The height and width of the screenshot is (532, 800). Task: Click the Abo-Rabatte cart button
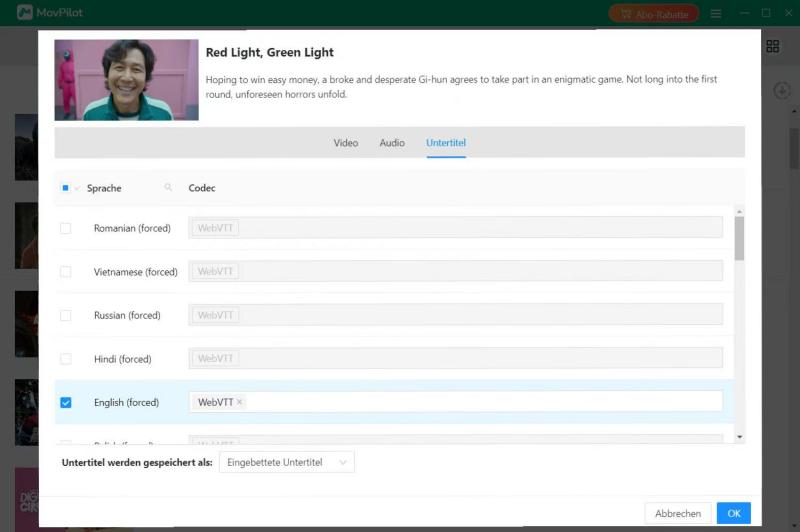point(654,14)
